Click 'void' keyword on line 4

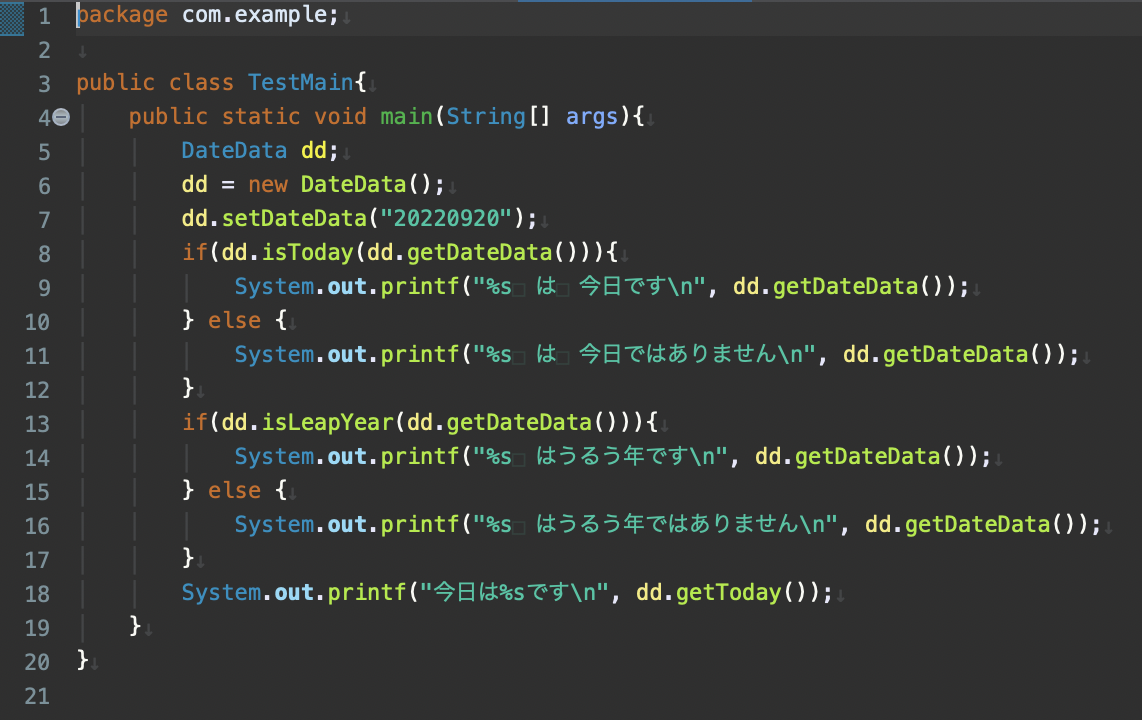340,116
